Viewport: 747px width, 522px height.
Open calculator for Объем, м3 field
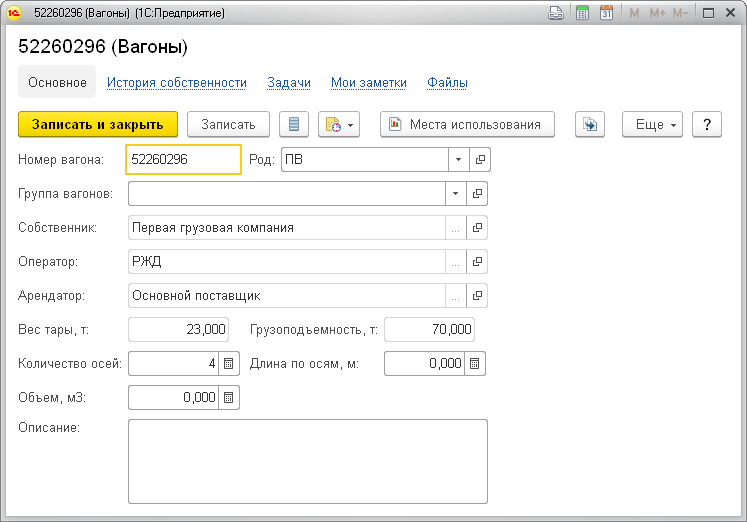[229, 398]
